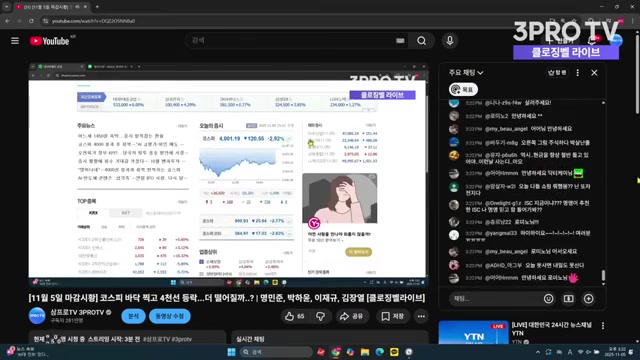
Task: Open the on-screen keyboard icon in search
Action: pyautogui.click(x=400, y=41)
